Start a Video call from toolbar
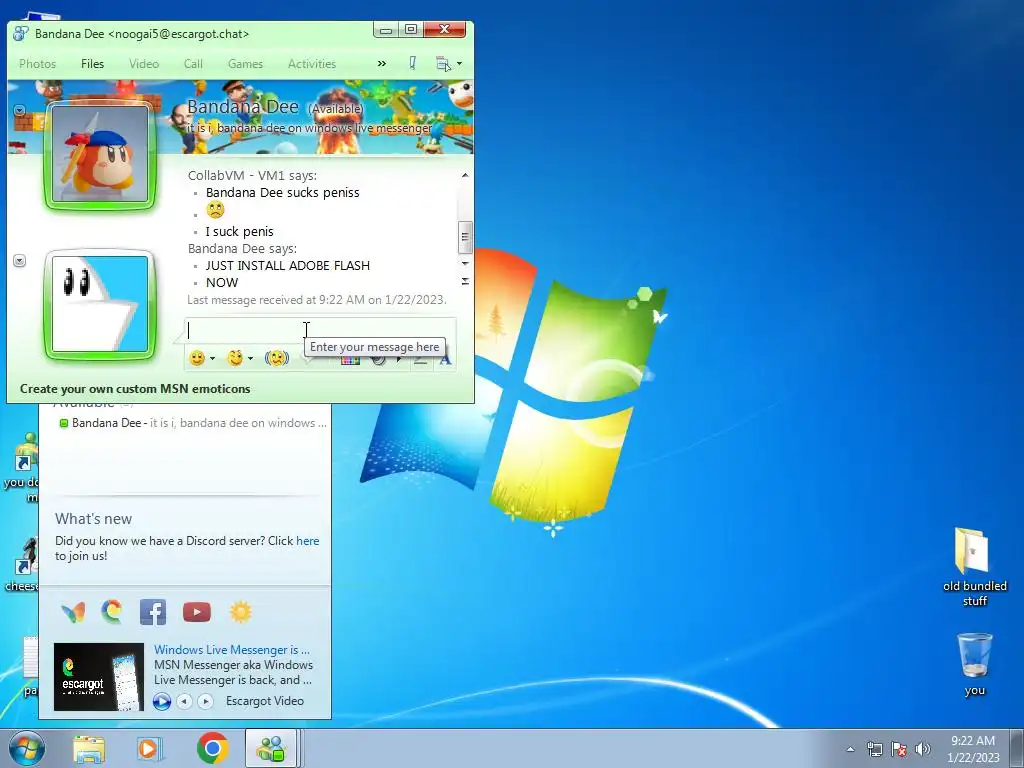The image size is (1024, 768). [x=144, y=63]
